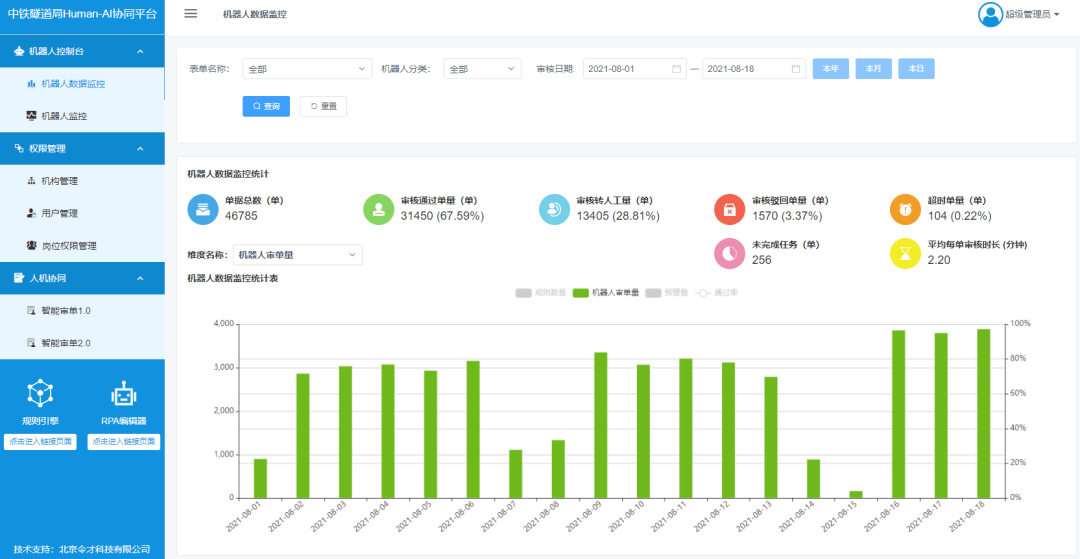The height and width of the screenshot is (559, 1080).
Task: Click the RPA编辑器 robot icon
Action: pyautogui.click(x=123, y=393)
